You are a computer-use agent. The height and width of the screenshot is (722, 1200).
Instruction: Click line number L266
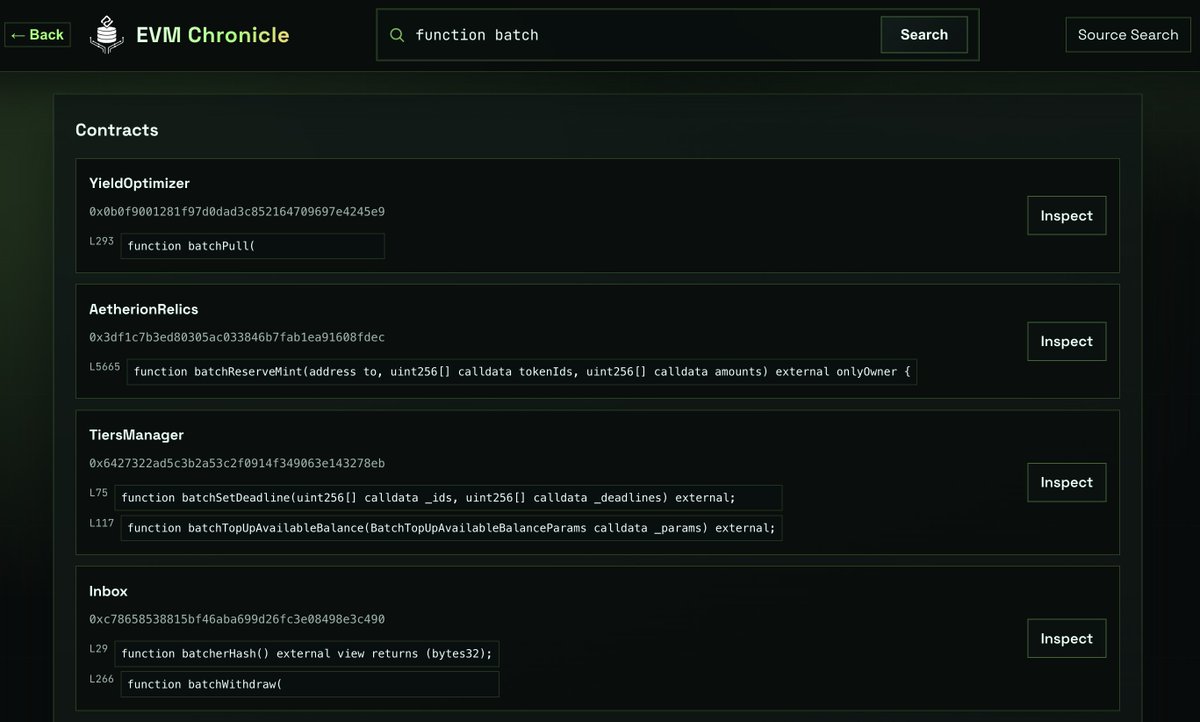[x=102, y=679]
